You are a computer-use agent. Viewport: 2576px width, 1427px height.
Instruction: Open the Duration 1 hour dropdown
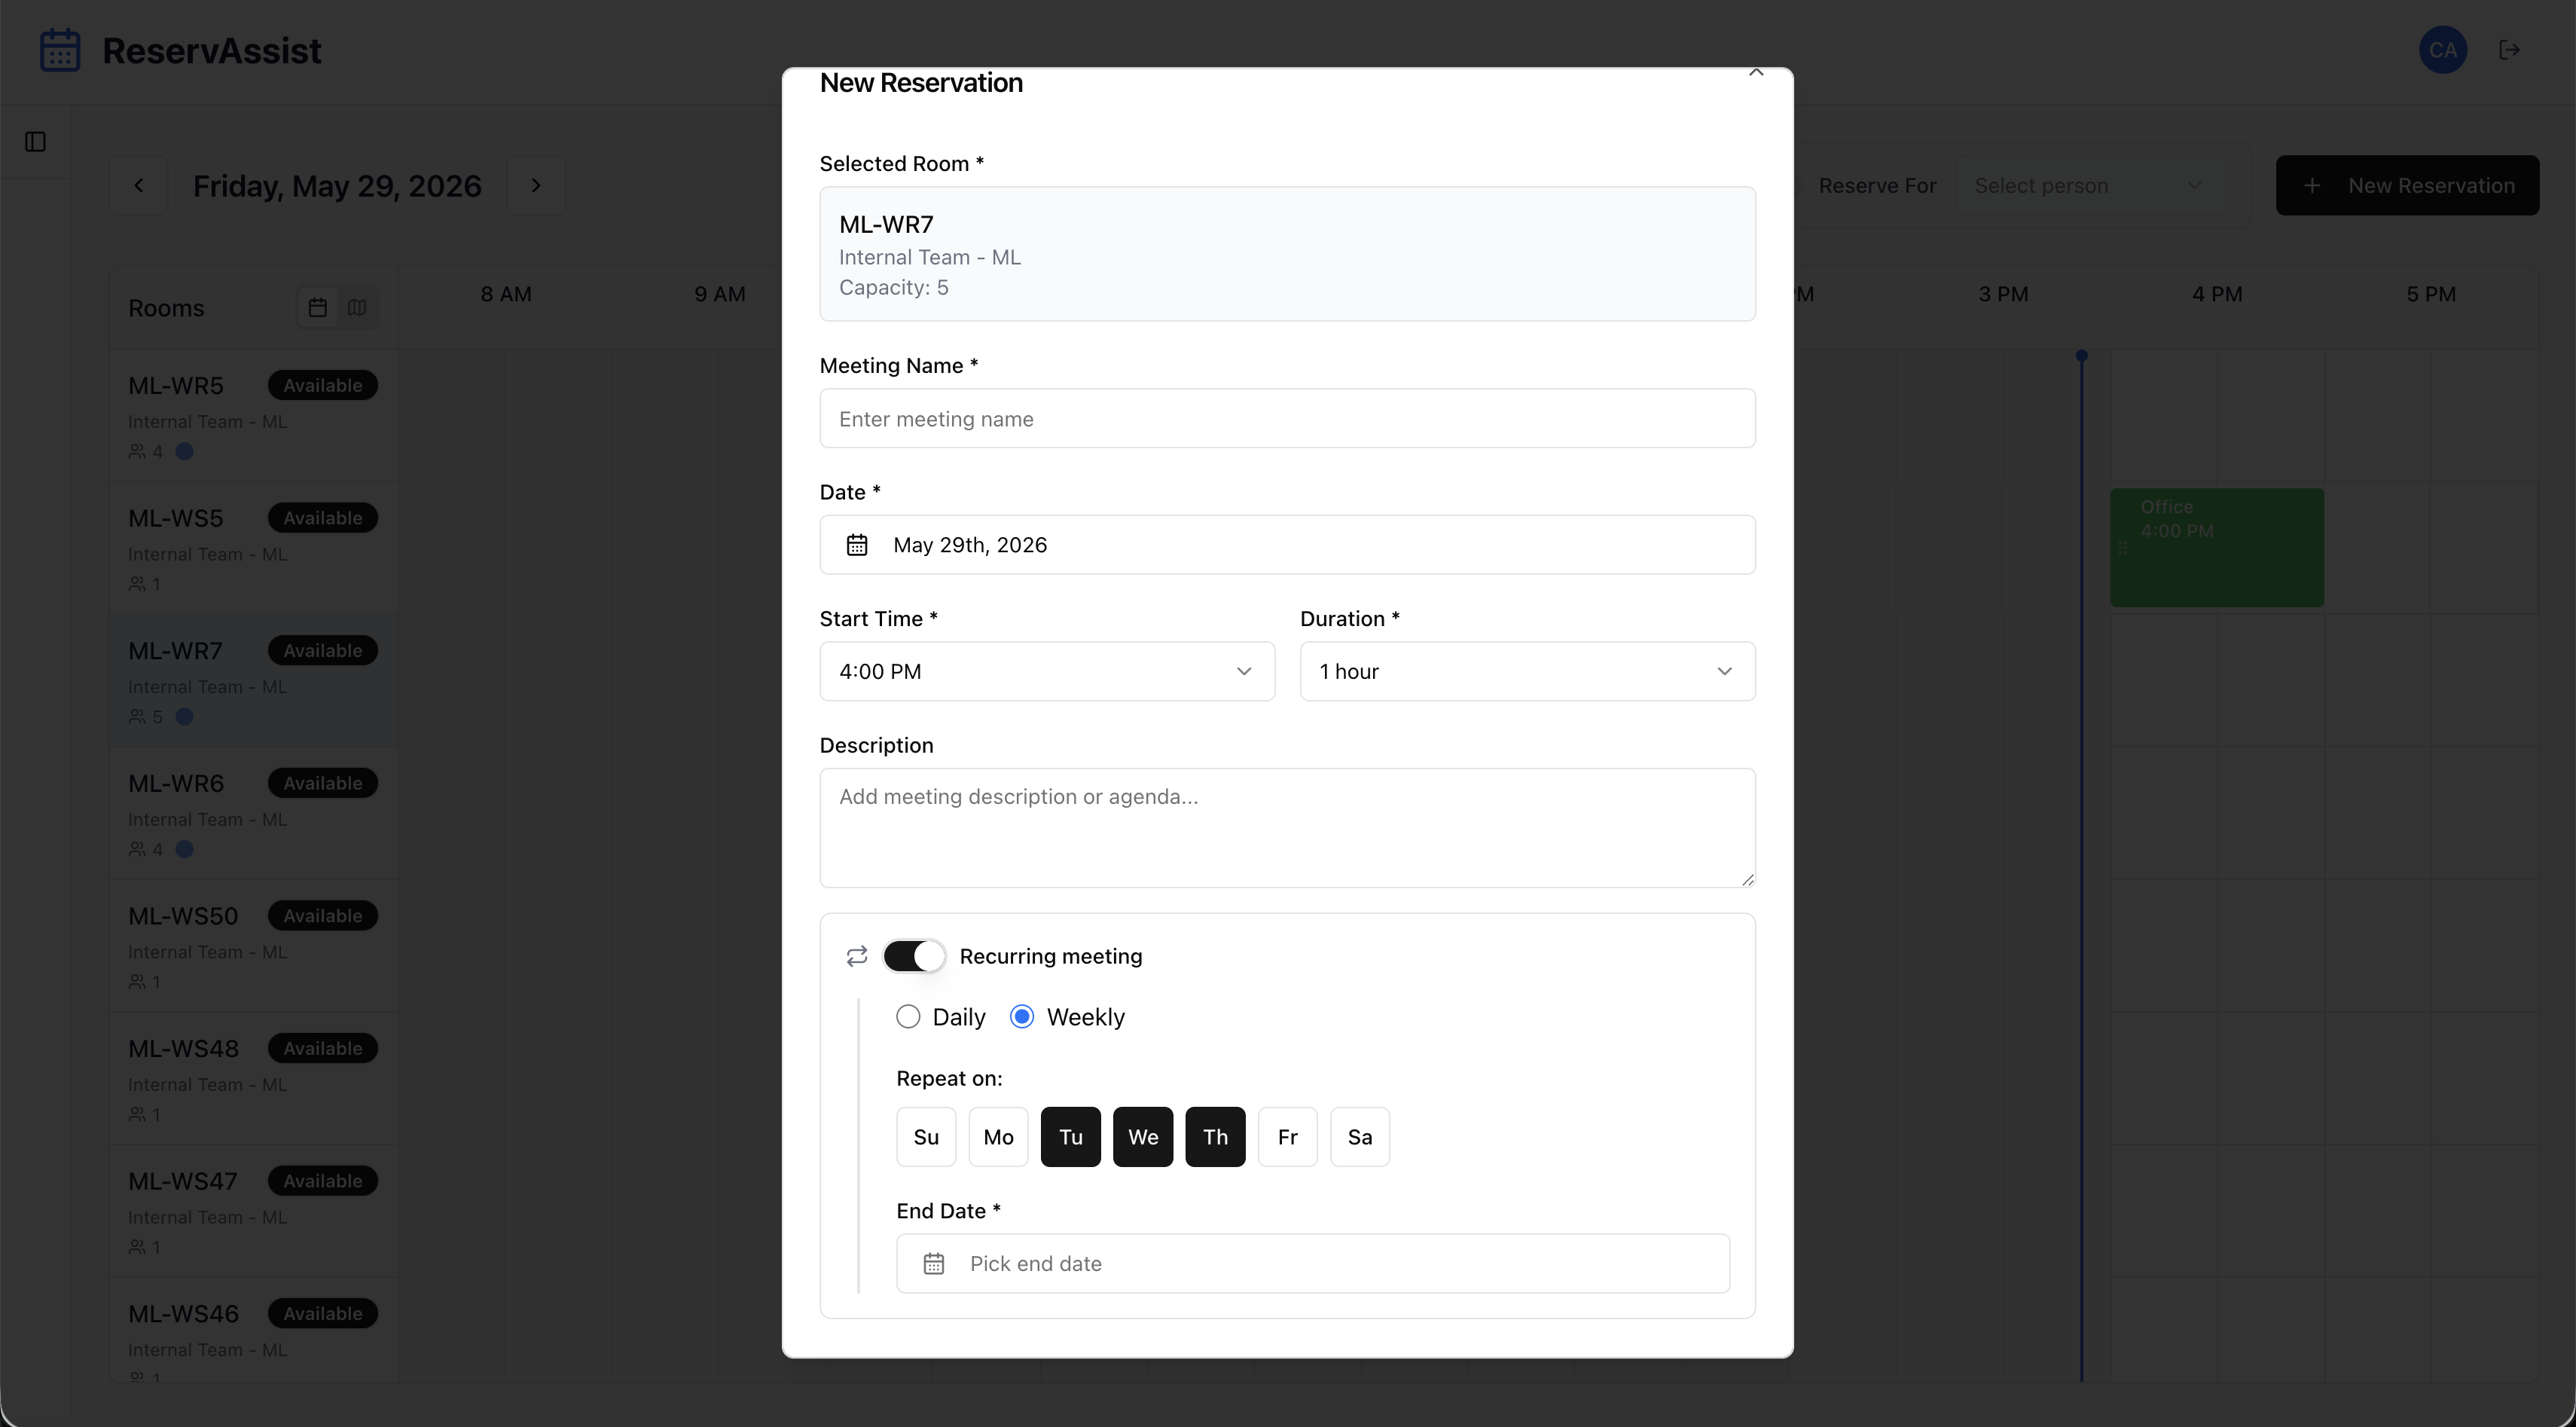click(1527, 672)
